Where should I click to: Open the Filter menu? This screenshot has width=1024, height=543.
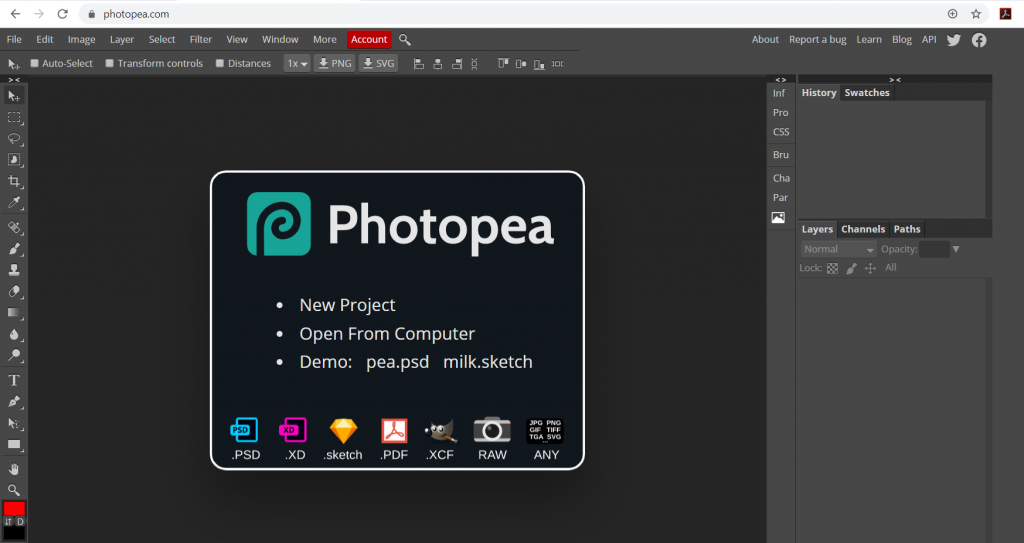201,39
